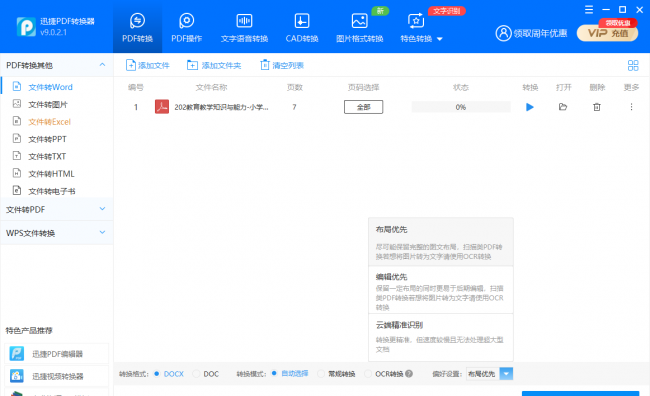Open the PDF转换 tab
The width and height of the screenshot is (650, 396).
(137, 27)
